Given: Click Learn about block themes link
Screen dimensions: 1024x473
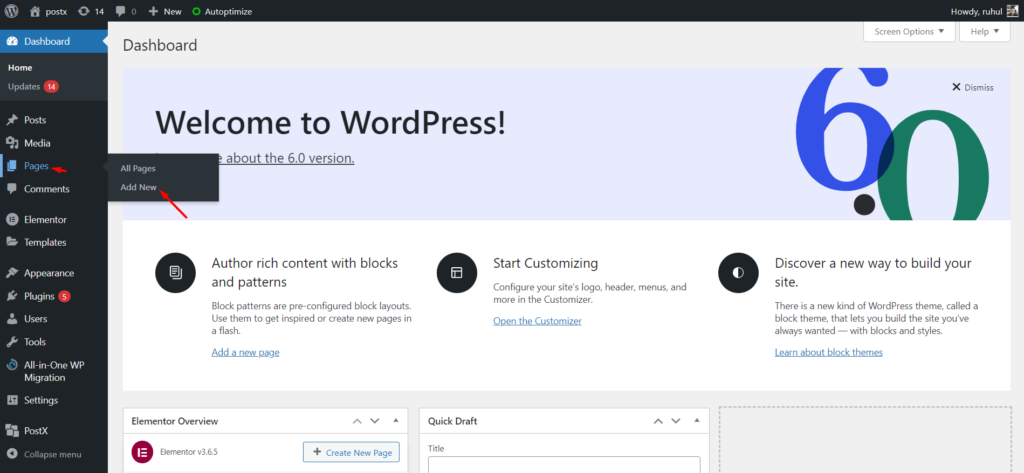Looking at the screenshot, I should pyautogui.click(x=829, y=352).
